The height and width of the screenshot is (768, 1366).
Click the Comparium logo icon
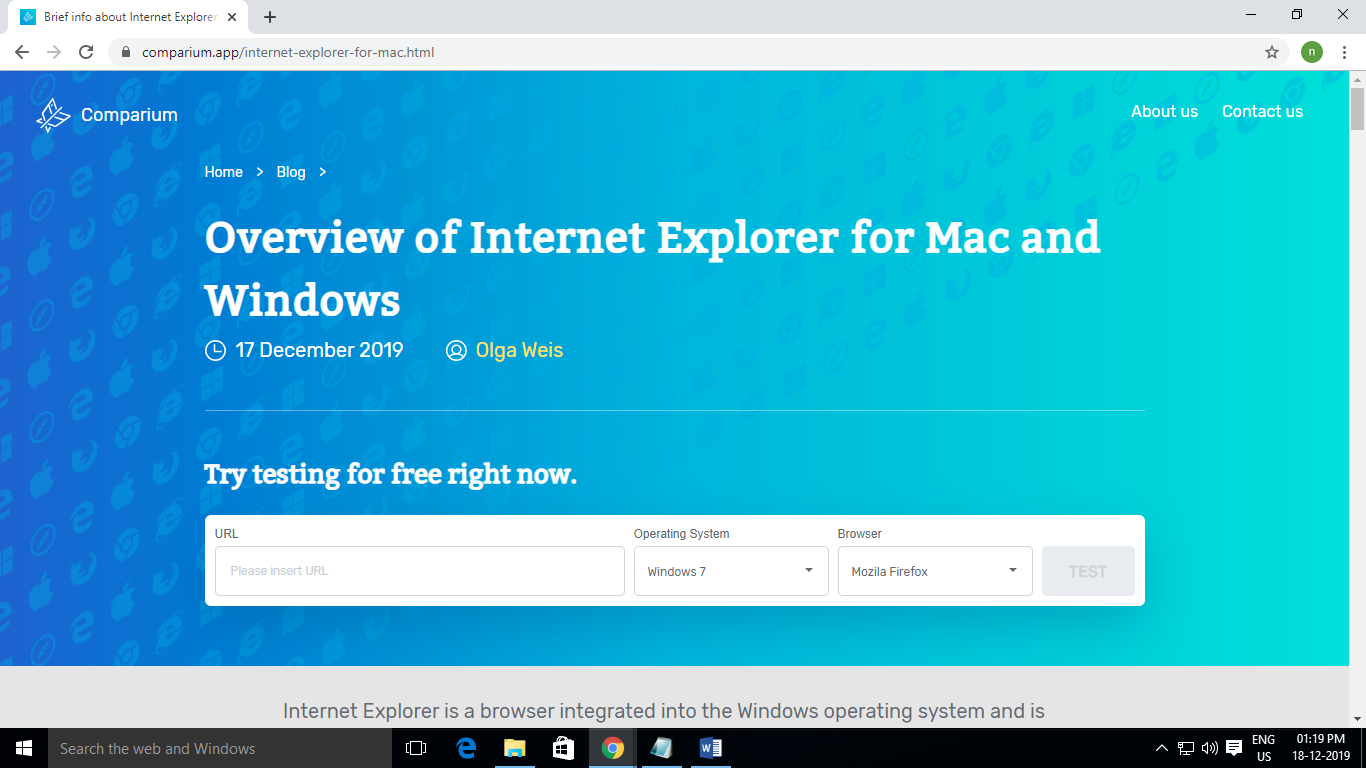53,115
